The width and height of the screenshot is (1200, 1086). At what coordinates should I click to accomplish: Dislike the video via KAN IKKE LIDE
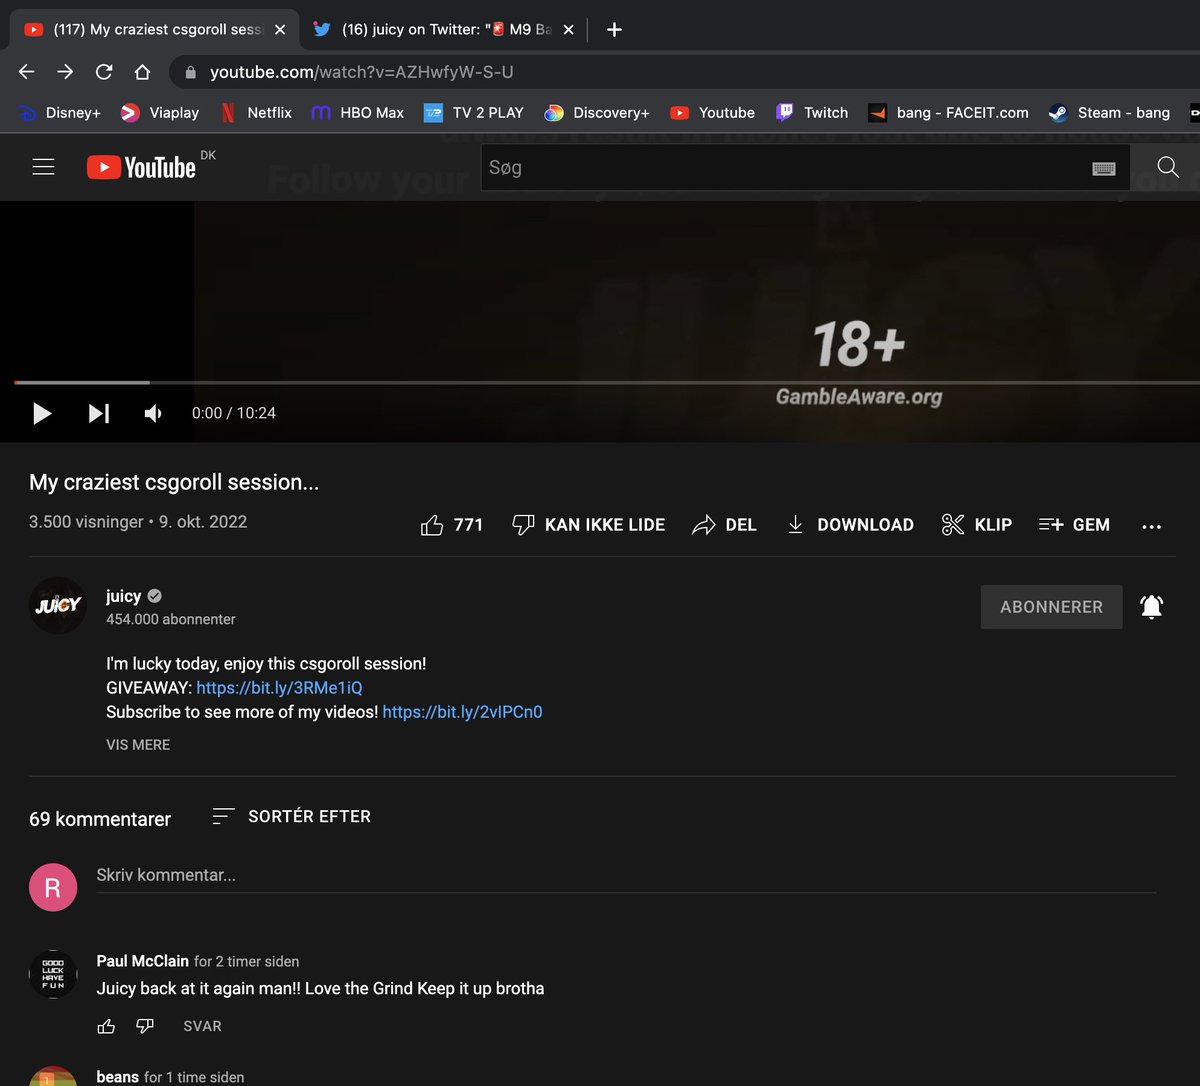click(588, 525)
